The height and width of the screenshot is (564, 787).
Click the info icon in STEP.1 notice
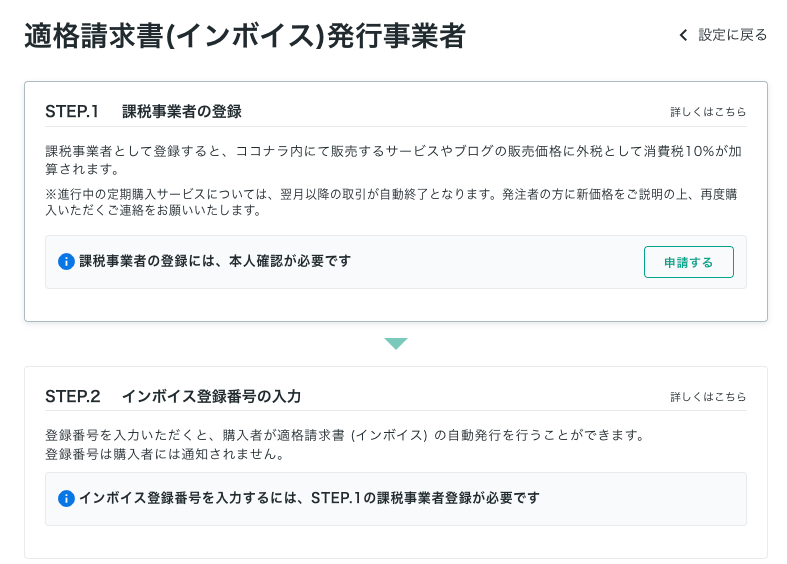[67, 262]
